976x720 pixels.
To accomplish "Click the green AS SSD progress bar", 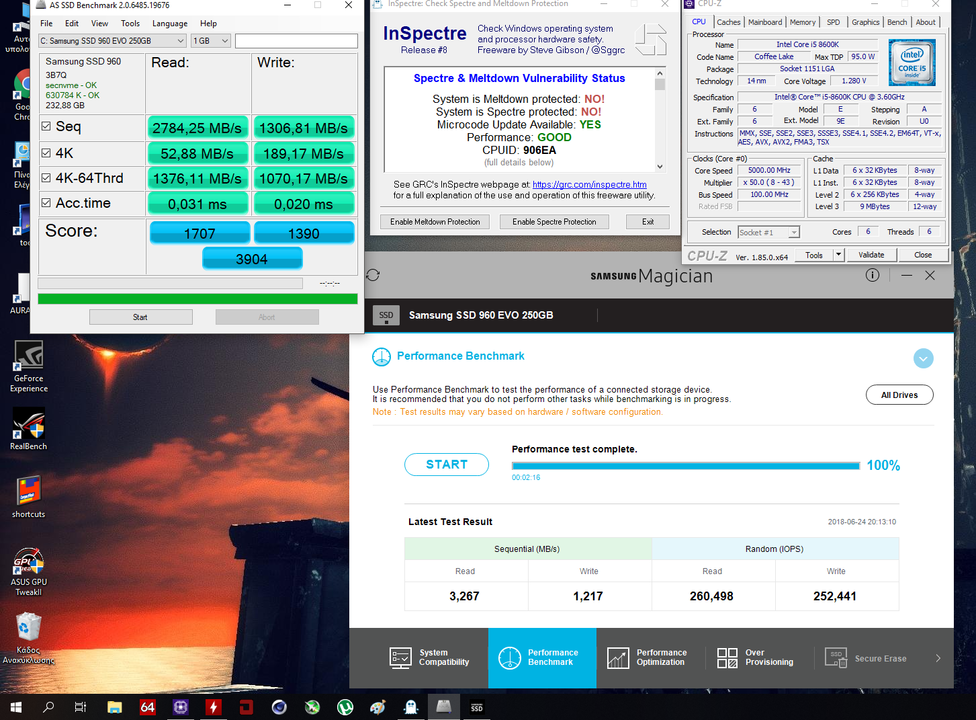I will point(198,299).
